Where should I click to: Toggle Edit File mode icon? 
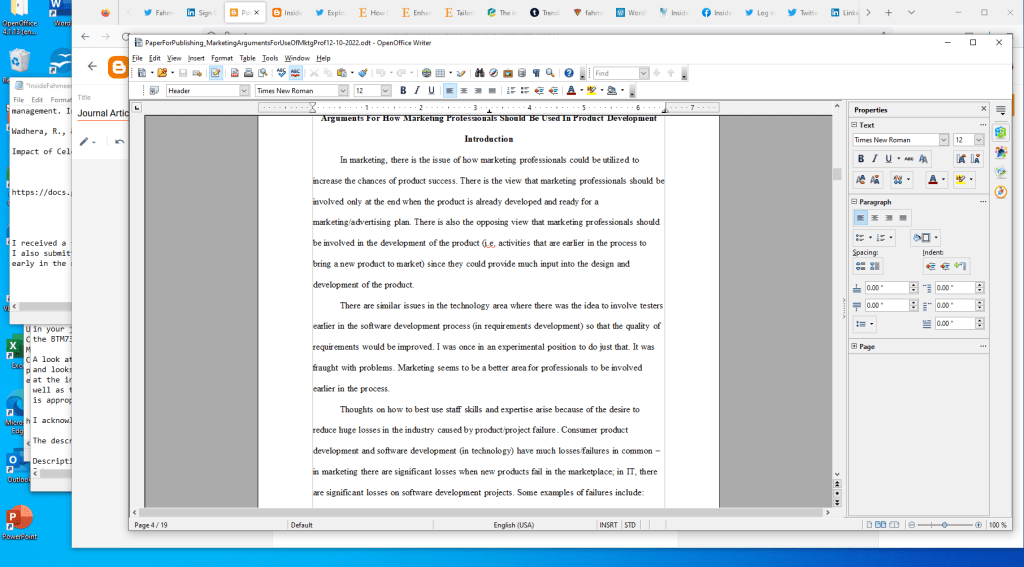tap(216, 73)
